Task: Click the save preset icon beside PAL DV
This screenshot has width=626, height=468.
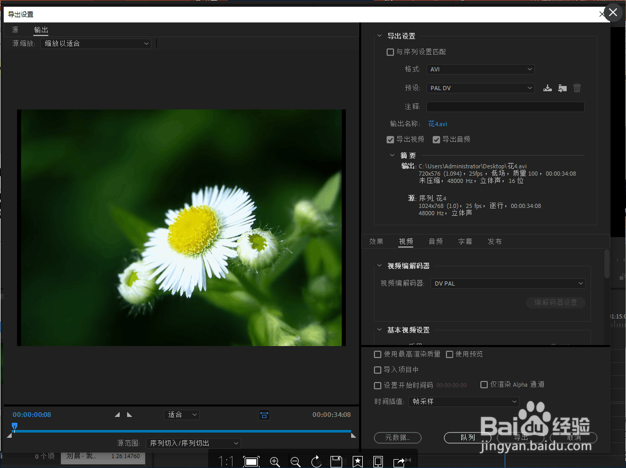Action: [x=547, y=88]
